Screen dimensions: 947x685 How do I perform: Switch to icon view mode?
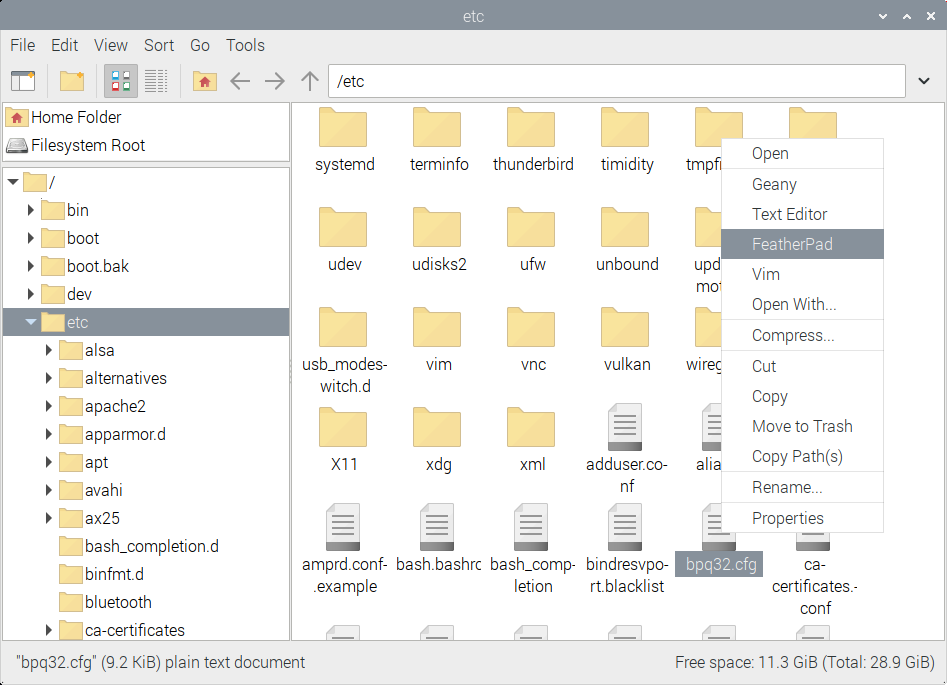[120, 81]
